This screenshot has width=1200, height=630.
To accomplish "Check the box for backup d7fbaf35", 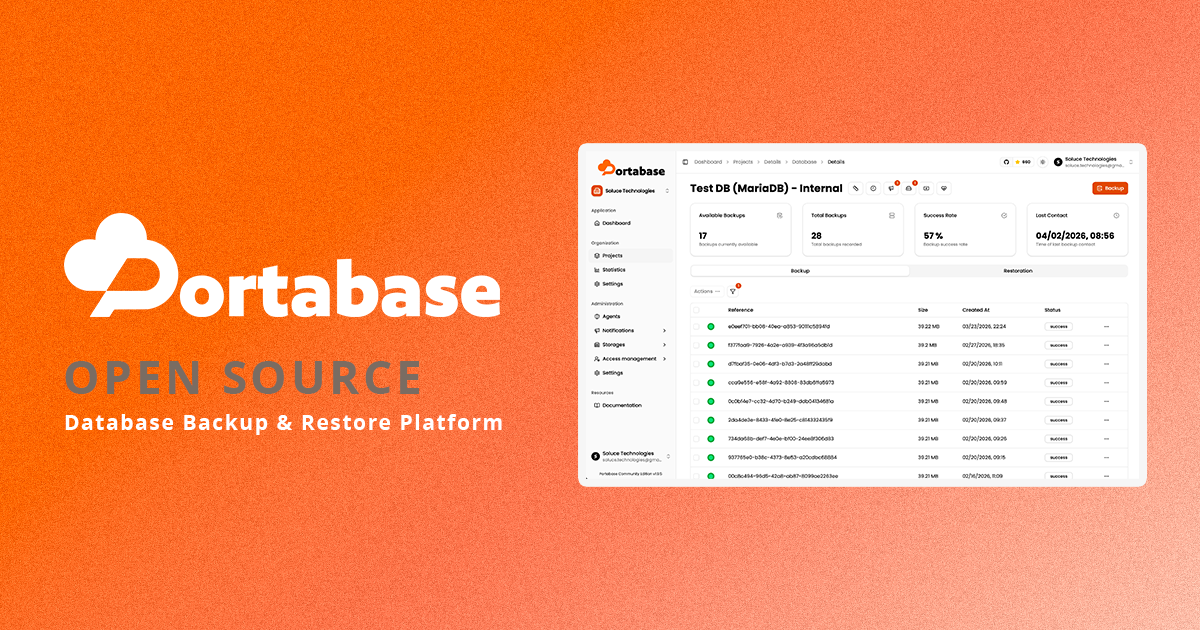I will [x=696, y=364].
